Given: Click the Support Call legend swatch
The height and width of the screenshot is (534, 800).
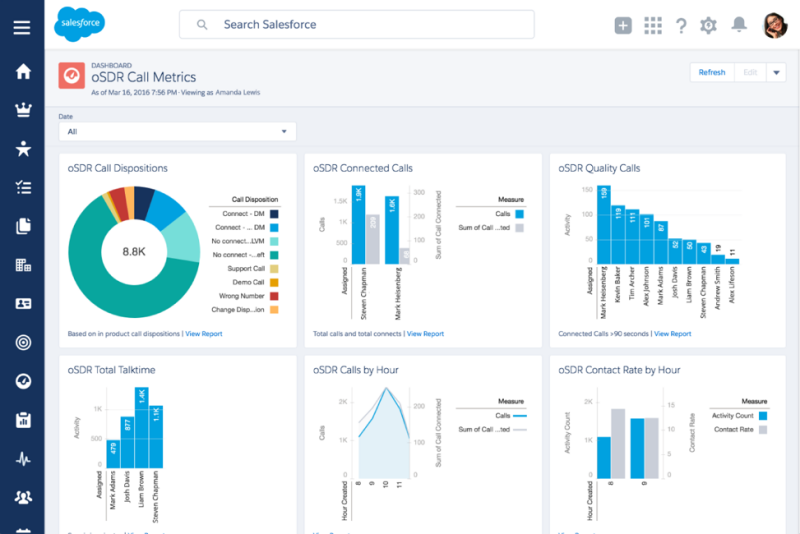Looking at the screenshot, I should (x=274, y=268).
